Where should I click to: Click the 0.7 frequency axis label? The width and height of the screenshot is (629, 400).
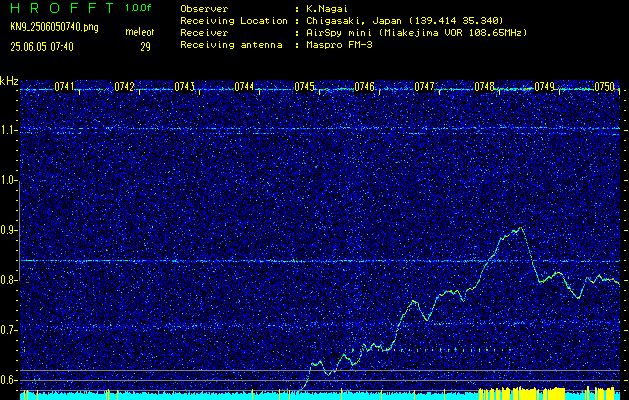click(8, 330)
